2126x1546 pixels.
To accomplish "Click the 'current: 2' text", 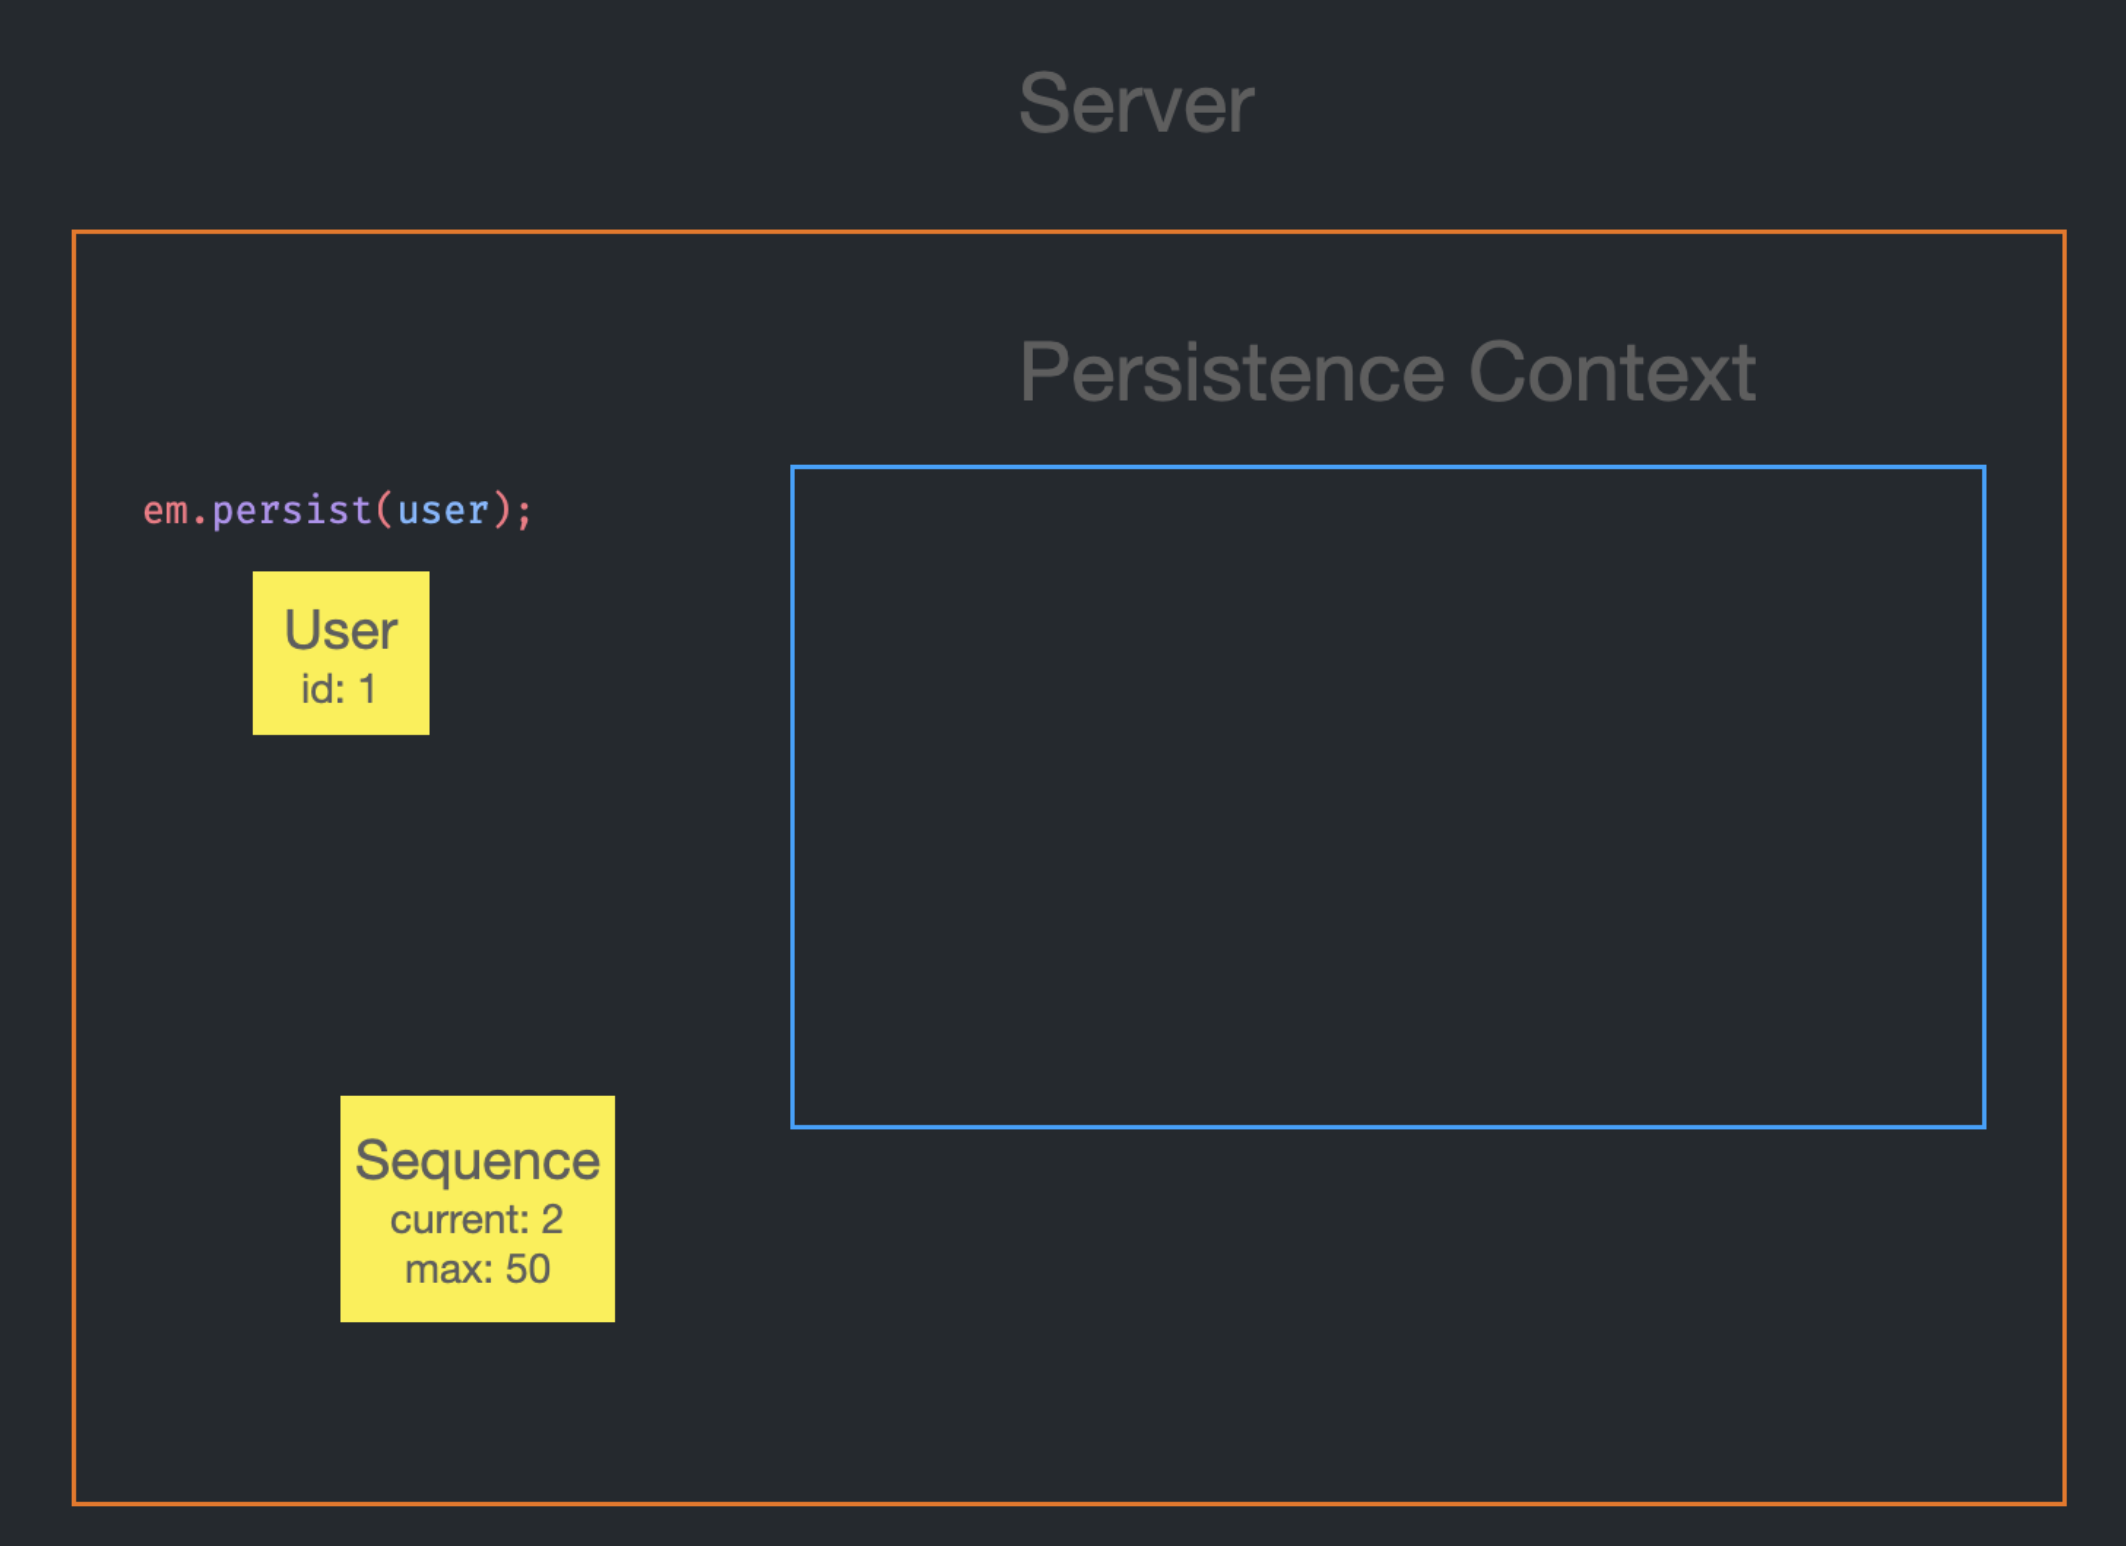I will [x=476, y=1219].
